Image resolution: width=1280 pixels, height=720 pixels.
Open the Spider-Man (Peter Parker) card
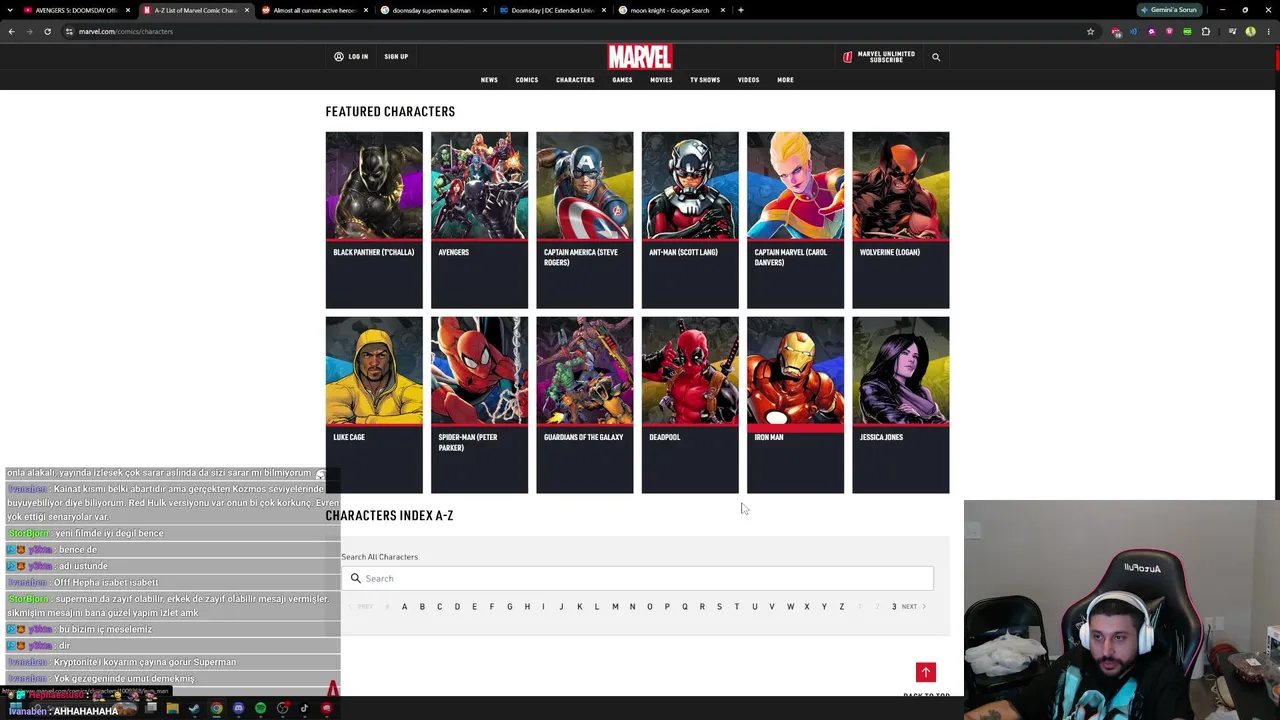479,405
